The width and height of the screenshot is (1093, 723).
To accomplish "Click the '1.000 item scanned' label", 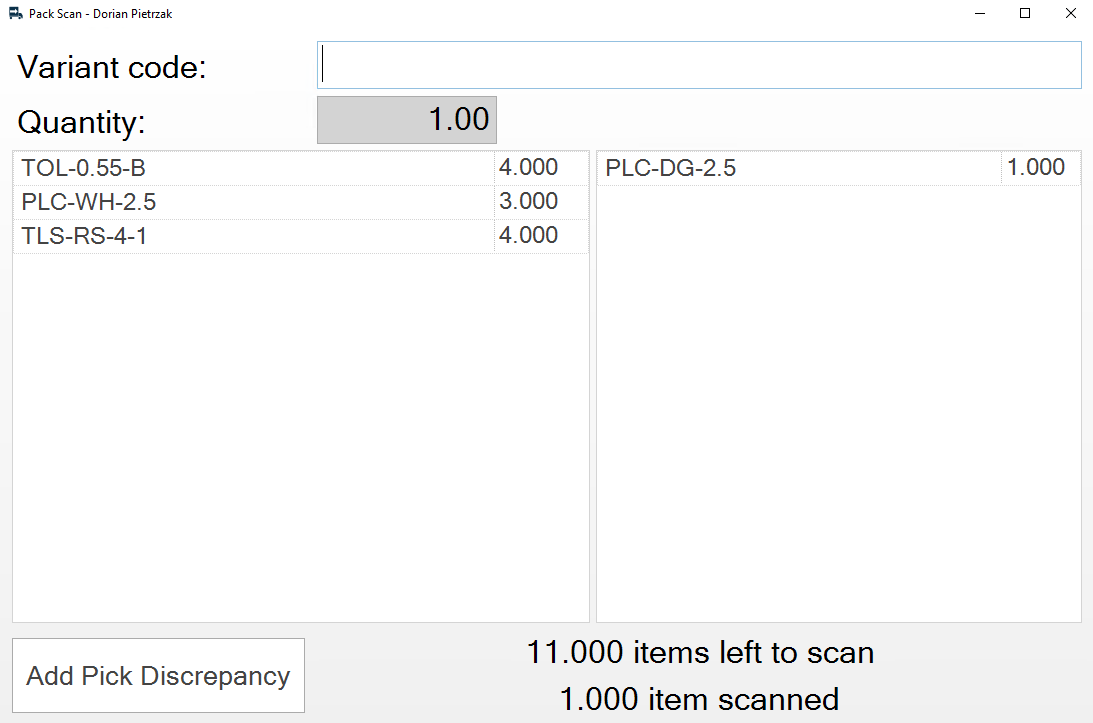I will coord(699,699).
